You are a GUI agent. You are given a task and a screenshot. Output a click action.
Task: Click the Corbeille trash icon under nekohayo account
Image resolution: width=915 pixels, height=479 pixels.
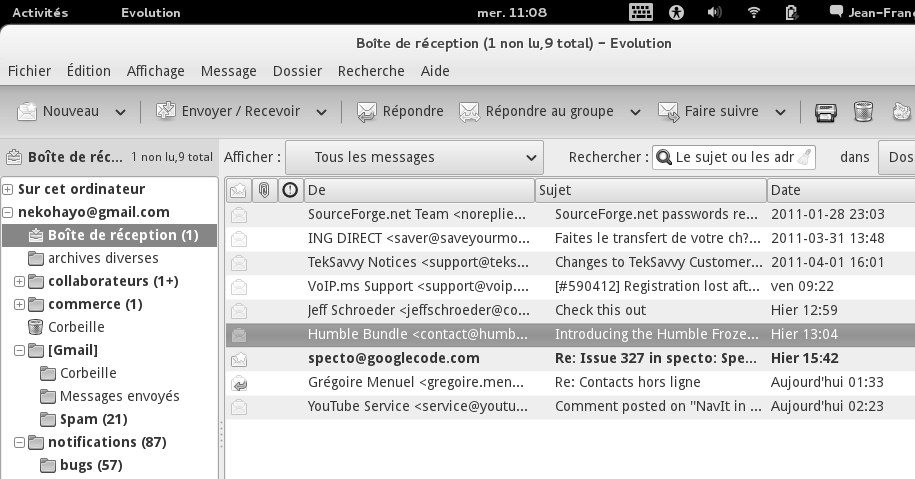[x=36, y=327]
